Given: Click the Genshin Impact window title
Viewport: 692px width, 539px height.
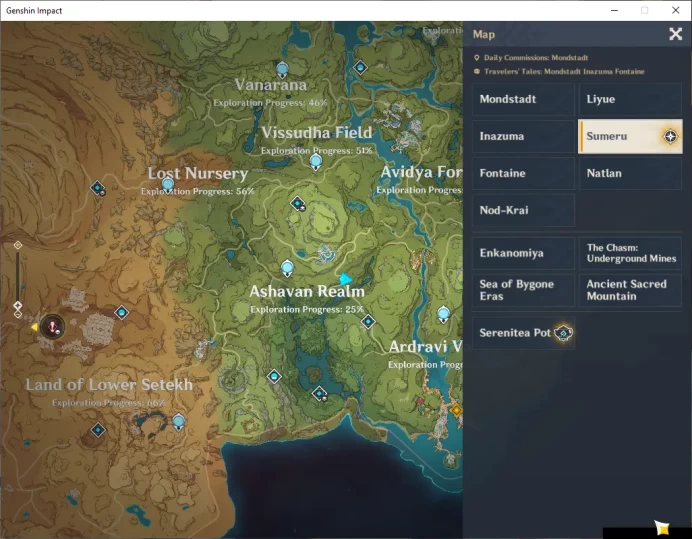Looking at the screenshot, I should tap(34, 11).
